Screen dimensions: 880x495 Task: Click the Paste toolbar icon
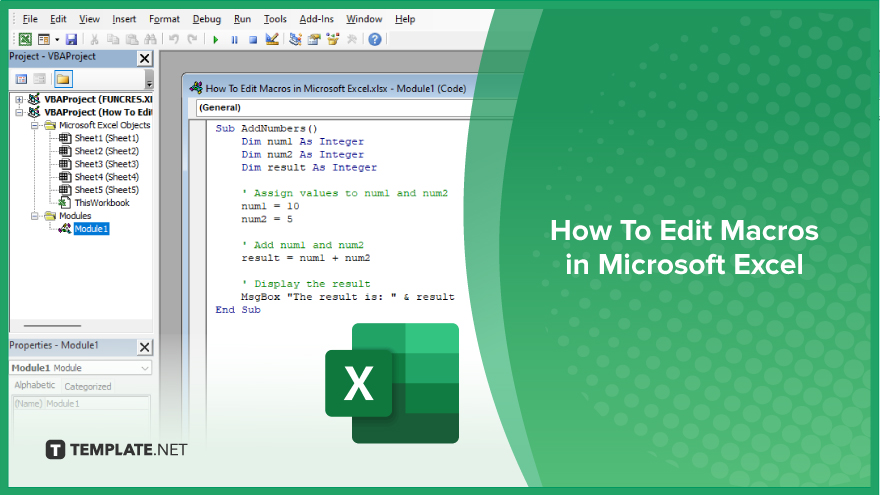132,39
